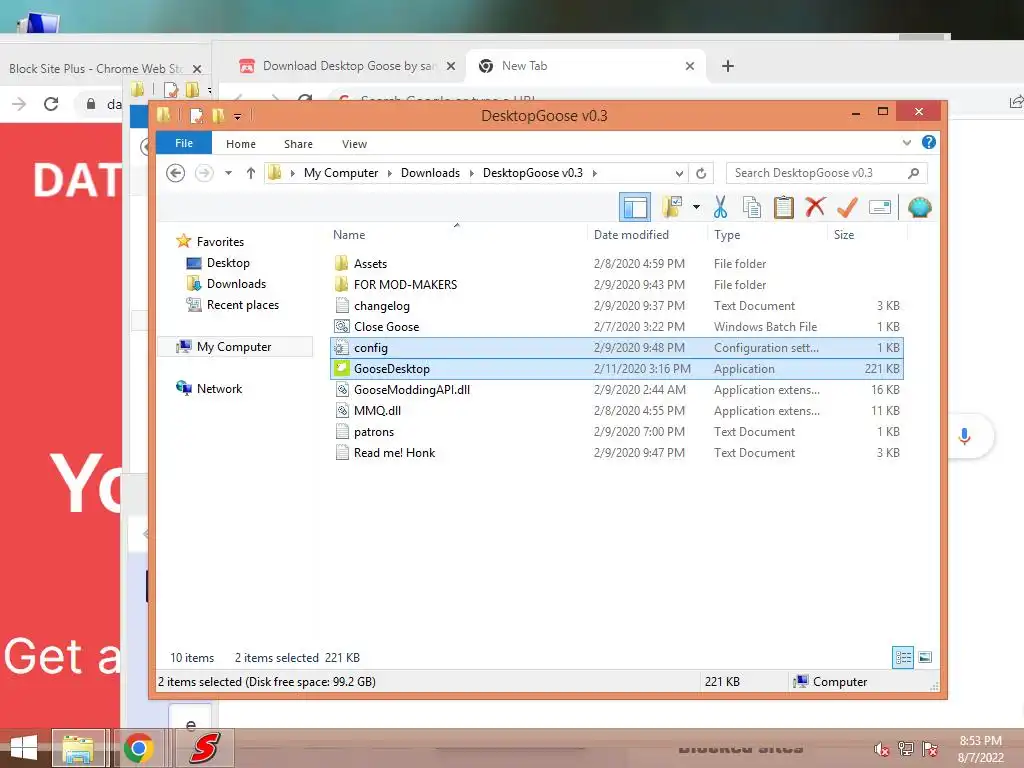Screen dimensions: 1024x768
Task: Expand the arrow after DesktopGoose v0.3 breadcrumb
Action: coord(594,173)
